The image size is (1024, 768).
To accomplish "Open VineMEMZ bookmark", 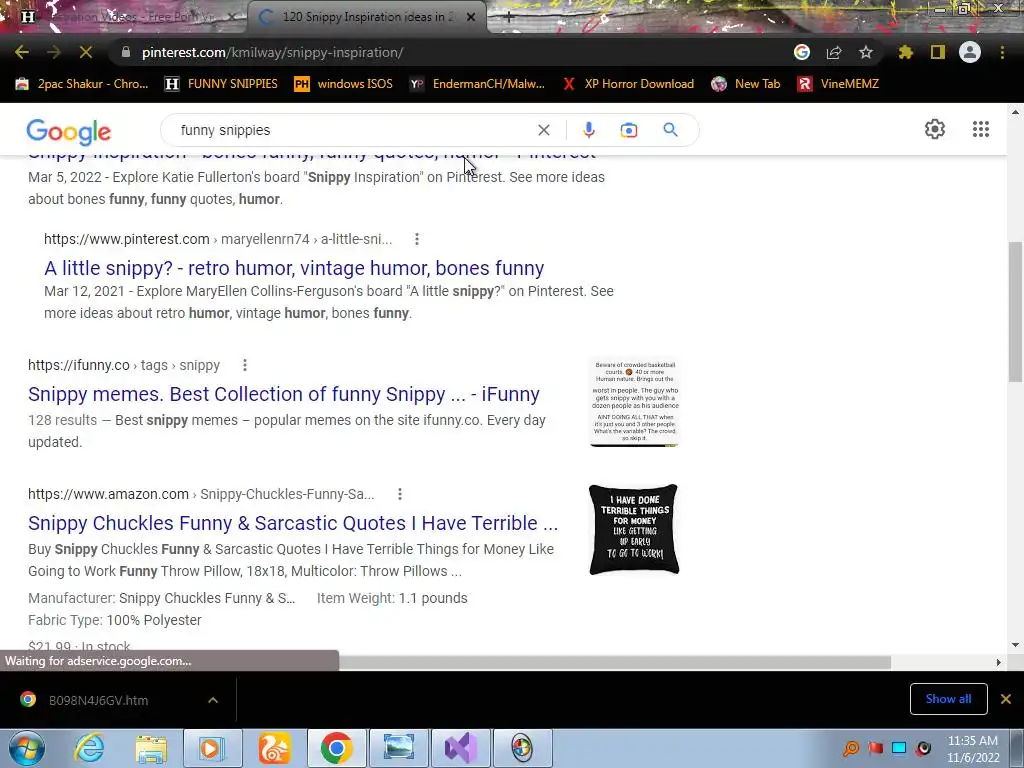I will 838,84.
